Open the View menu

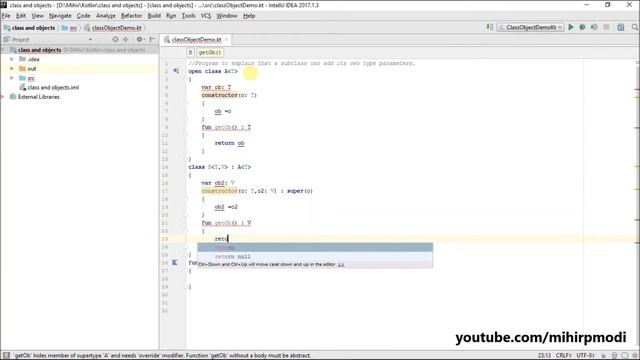38,16
